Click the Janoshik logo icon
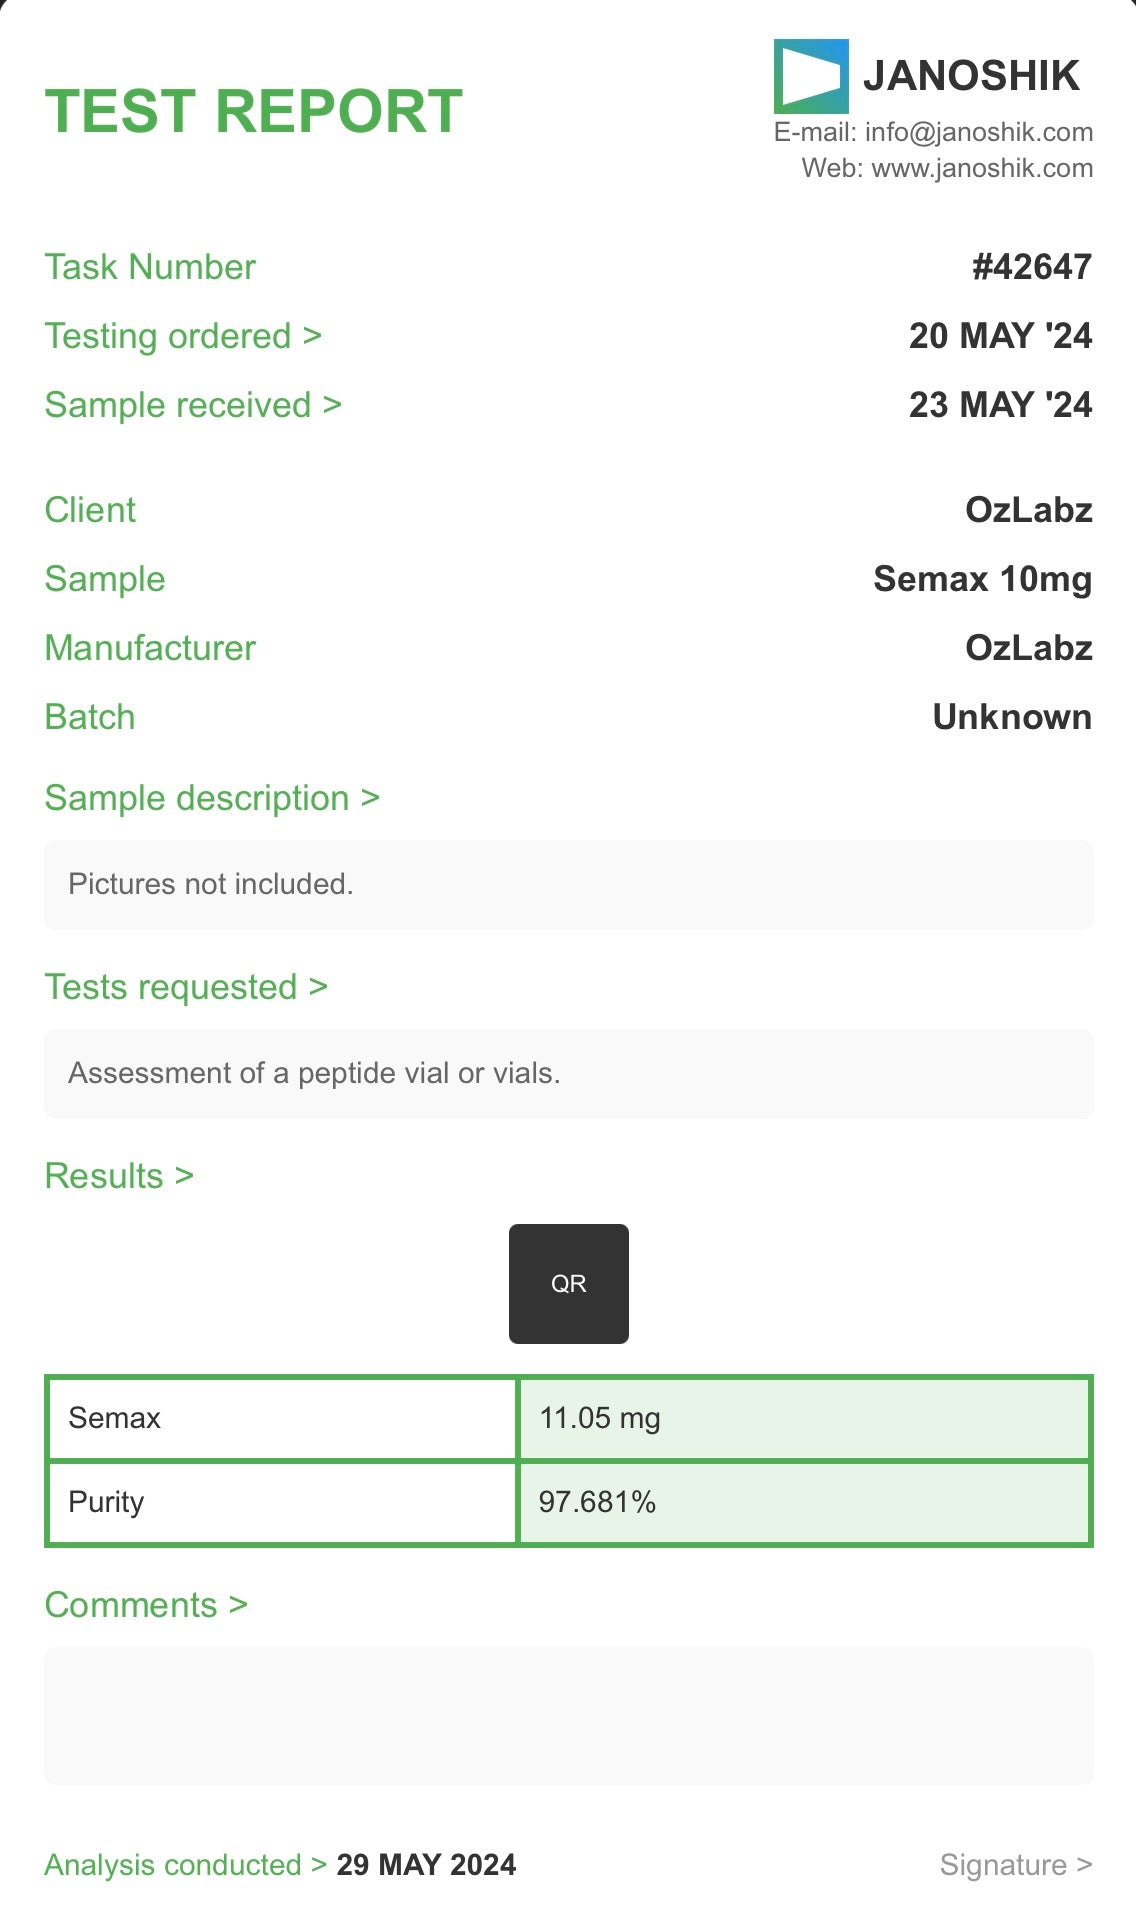 (x=811, y=76)
